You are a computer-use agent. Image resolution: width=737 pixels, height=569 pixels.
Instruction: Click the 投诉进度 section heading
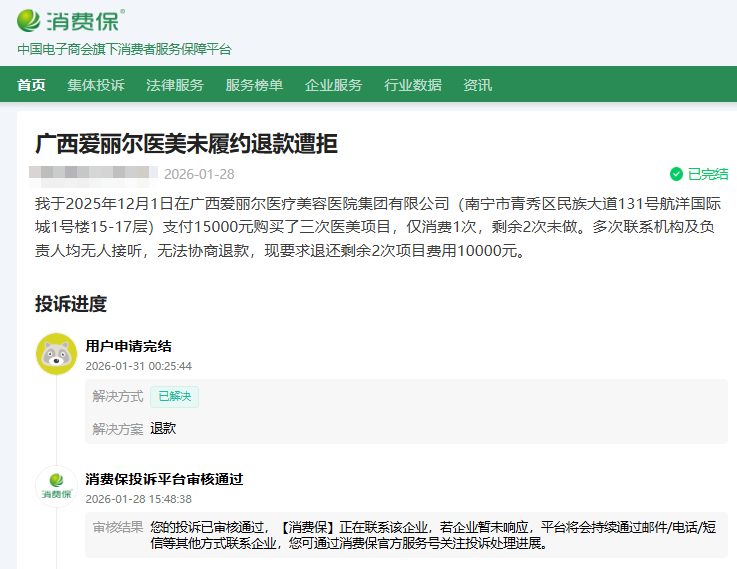point(71,304)
